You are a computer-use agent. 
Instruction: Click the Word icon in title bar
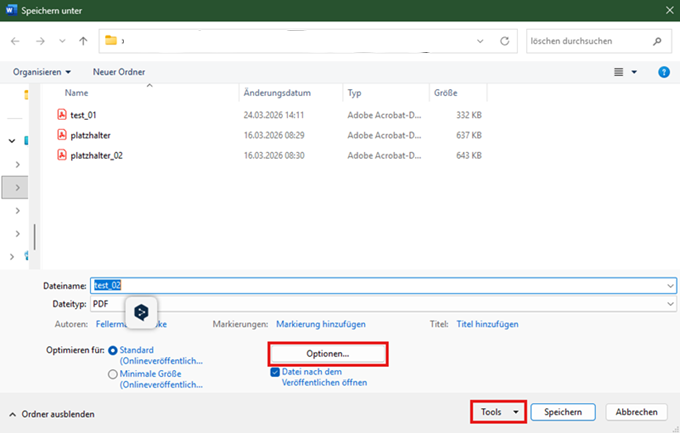click(x=11, y=10)
